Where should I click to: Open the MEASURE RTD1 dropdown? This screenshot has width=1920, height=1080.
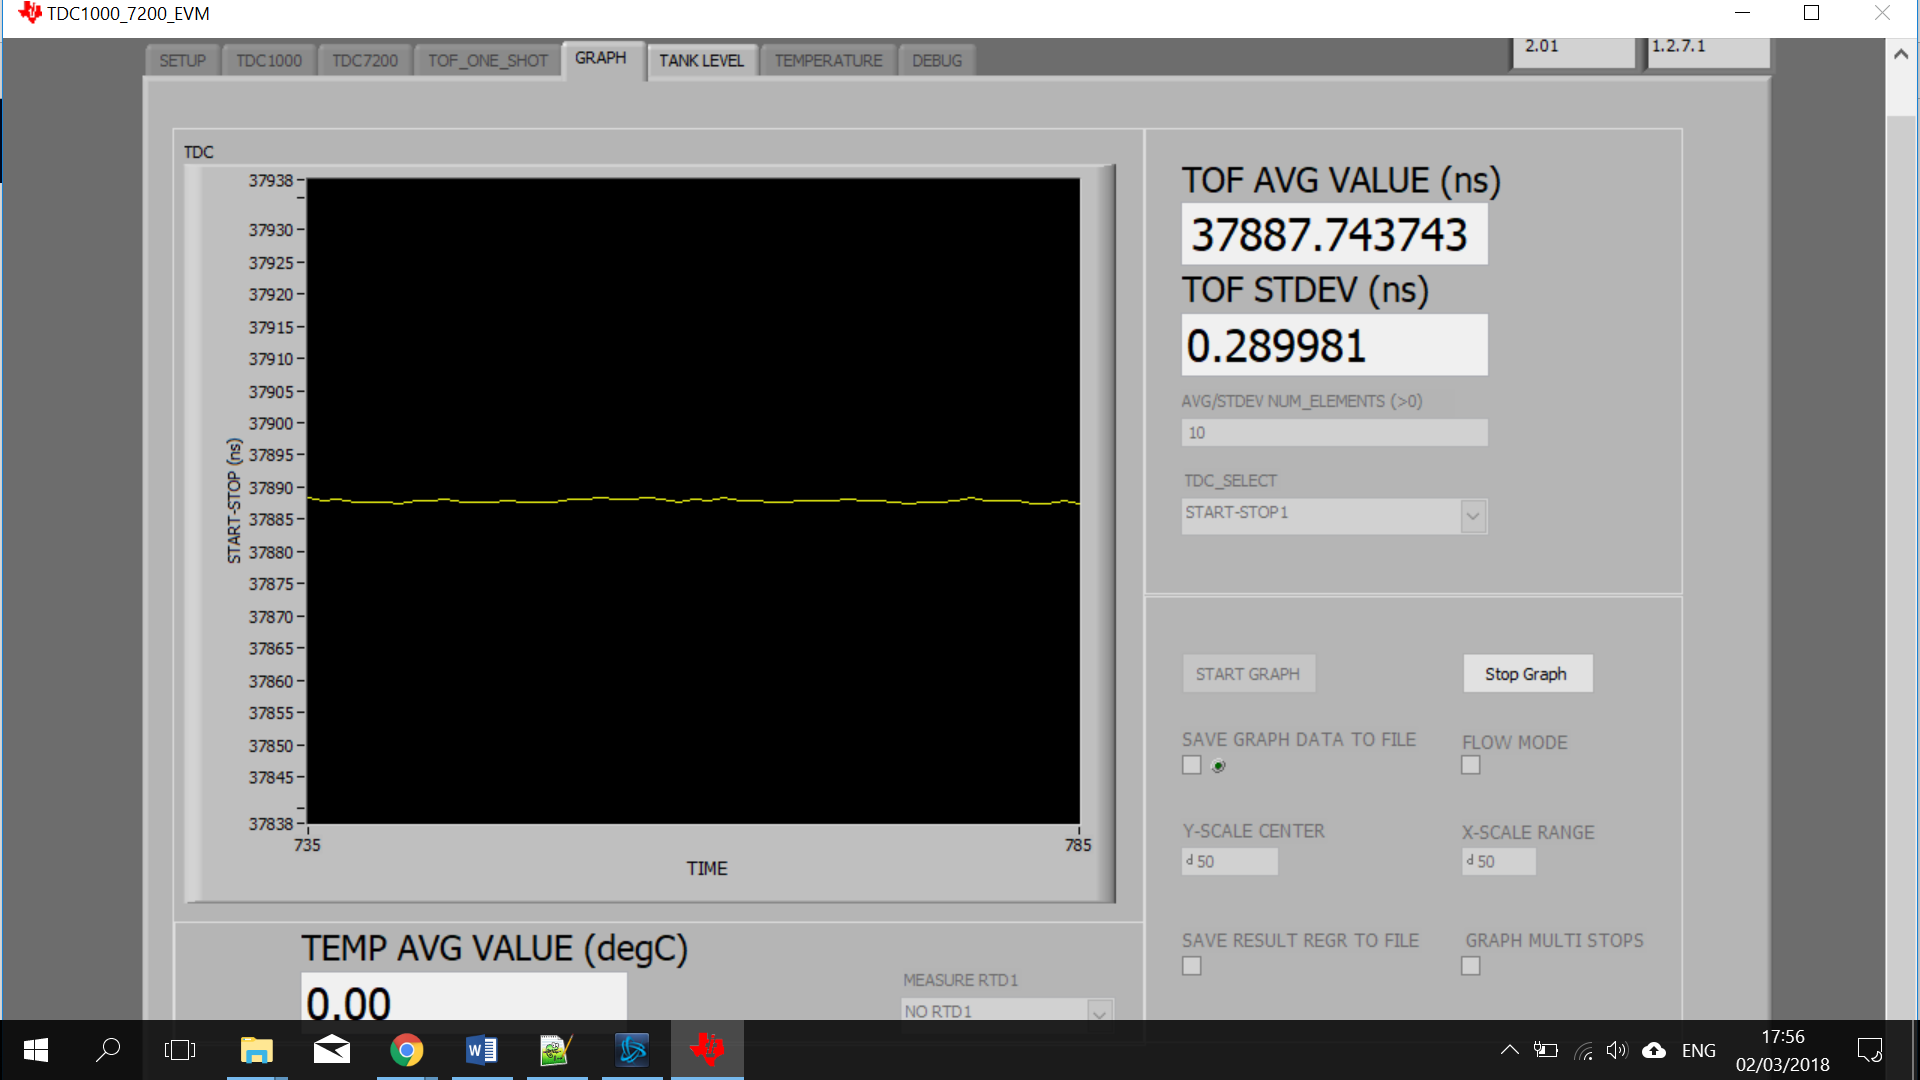coord(1099,1012)
